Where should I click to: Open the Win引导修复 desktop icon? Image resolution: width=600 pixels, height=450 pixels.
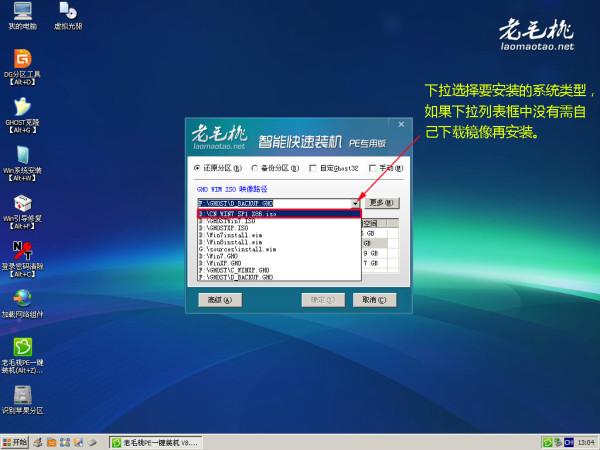[23, 212]
